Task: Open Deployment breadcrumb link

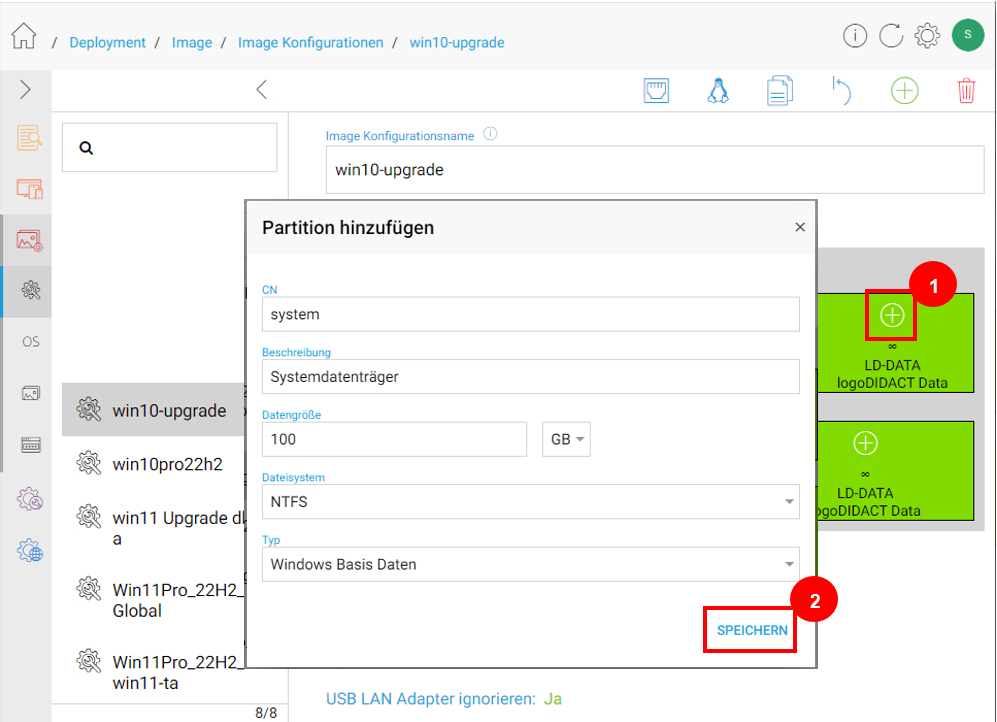Action: 107,43
